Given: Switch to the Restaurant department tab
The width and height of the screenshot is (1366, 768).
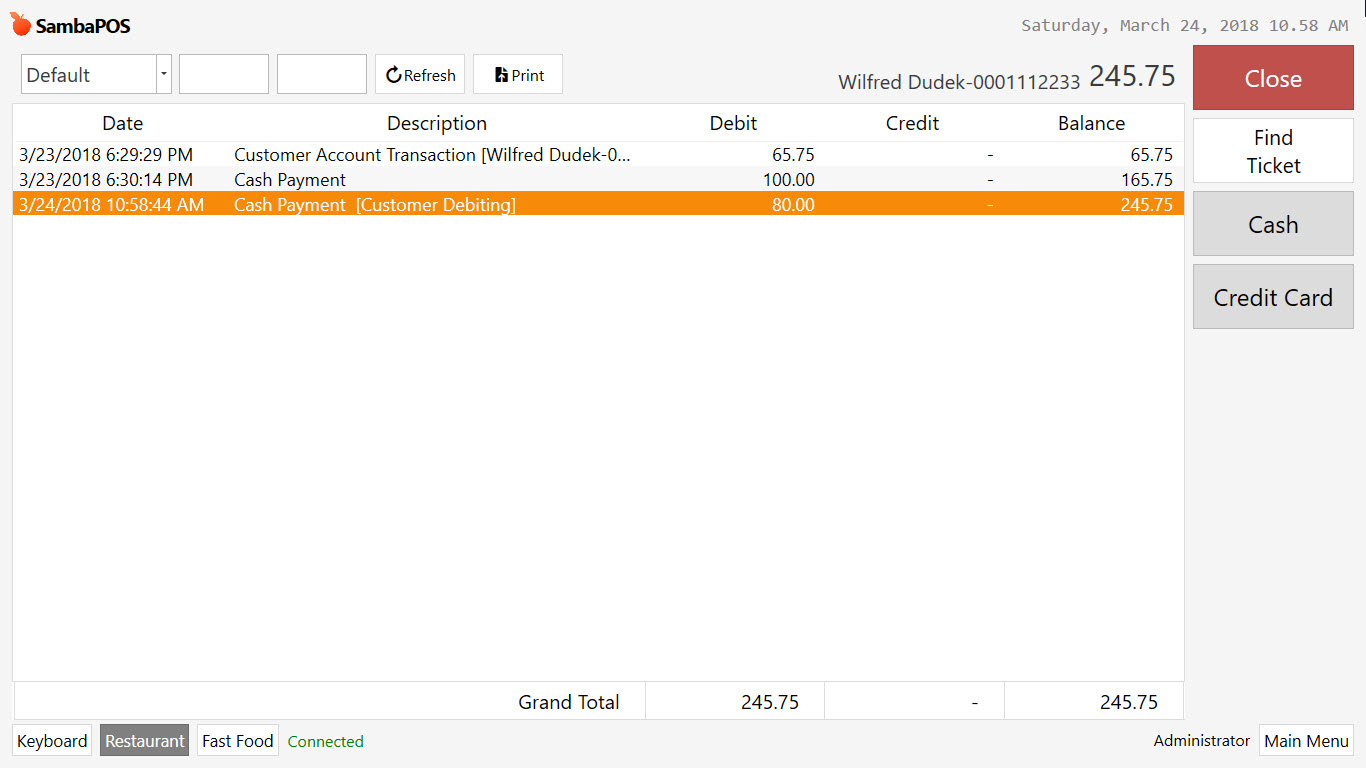Looking at the screenshot, I should pyautogui.click(x=144, y=741).
